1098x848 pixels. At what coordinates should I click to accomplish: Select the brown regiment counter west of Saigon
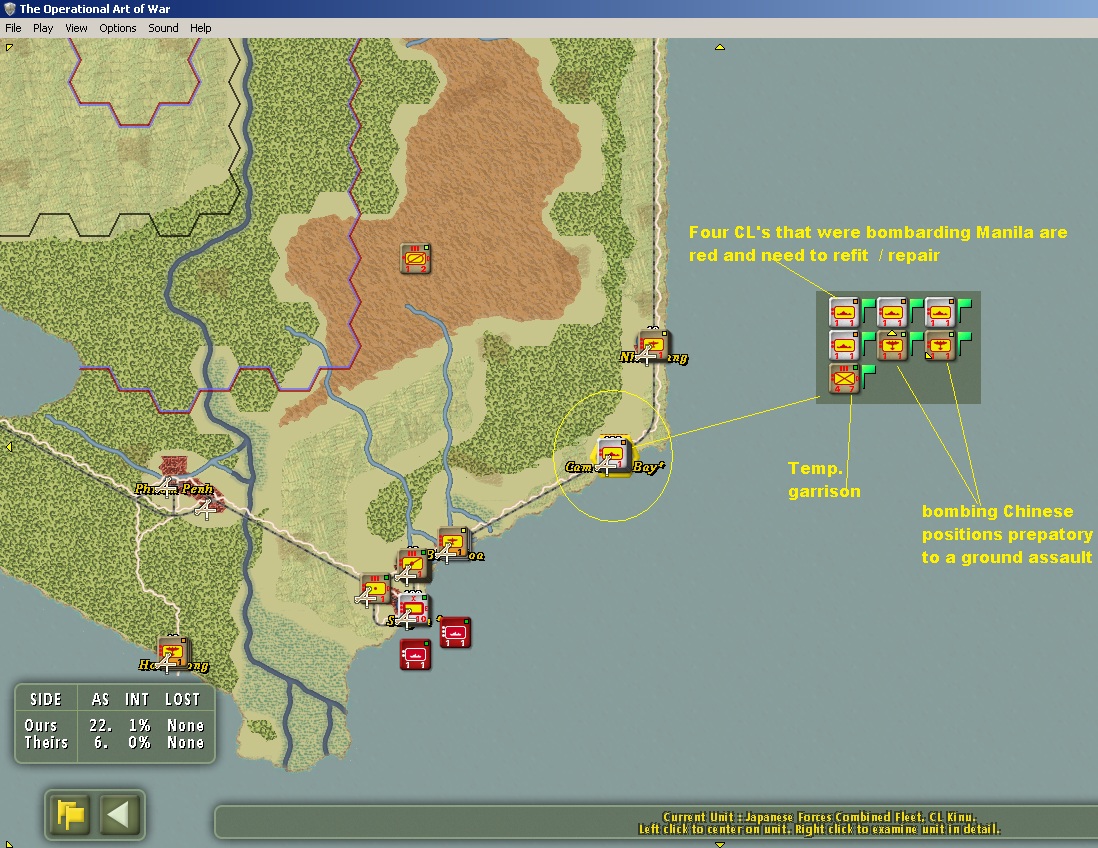pos(375,588)
